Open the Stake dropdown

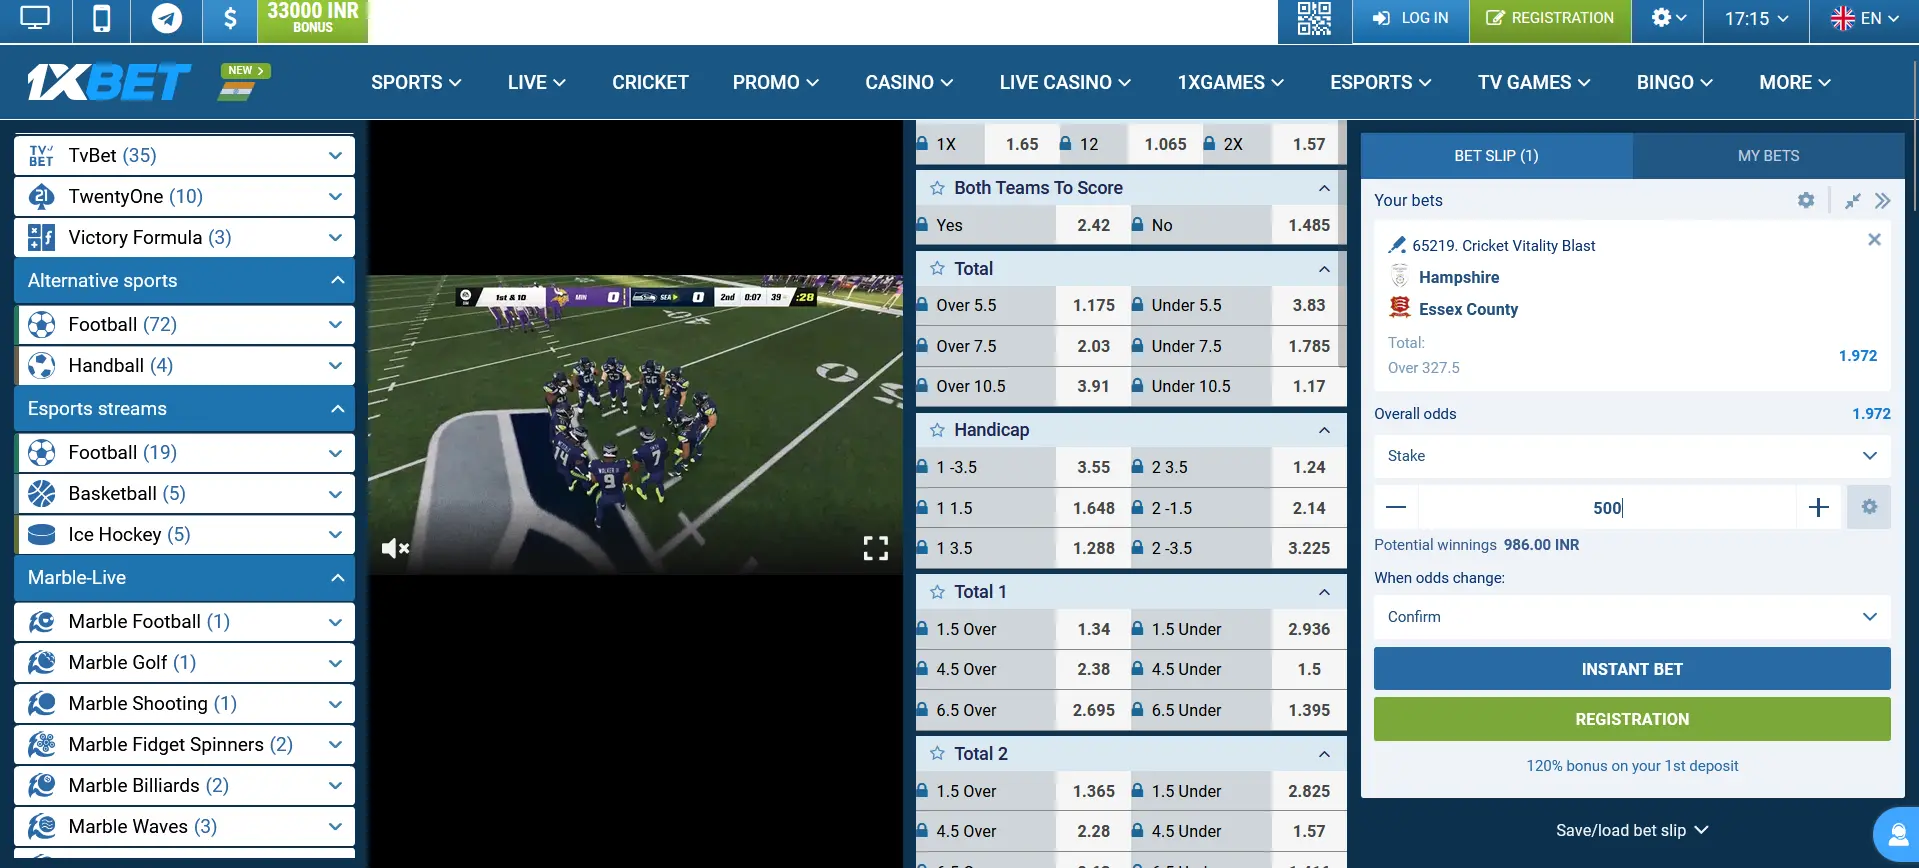click(x=1632, y=456)
